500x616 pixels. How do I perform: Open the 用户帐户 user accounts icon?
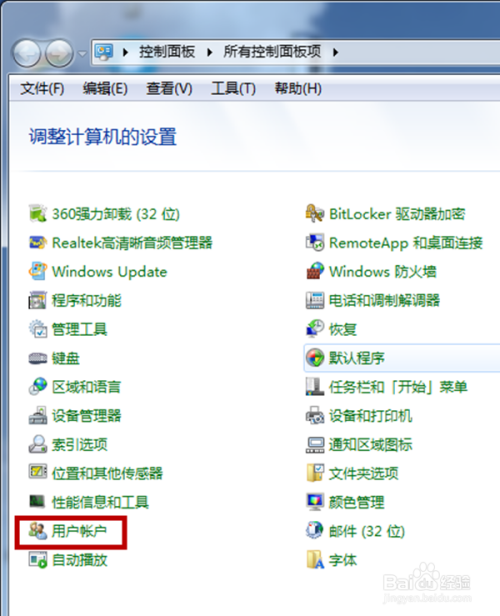(x=38, y=531)
